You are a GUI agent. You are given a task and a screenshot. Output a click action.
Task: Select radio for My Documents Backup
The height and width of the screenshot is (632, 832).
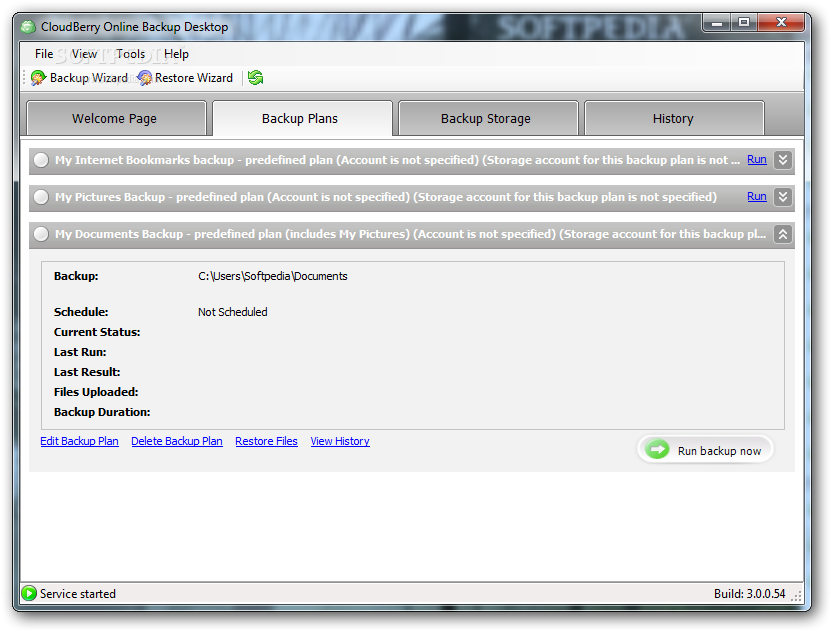tap(41, 234)
